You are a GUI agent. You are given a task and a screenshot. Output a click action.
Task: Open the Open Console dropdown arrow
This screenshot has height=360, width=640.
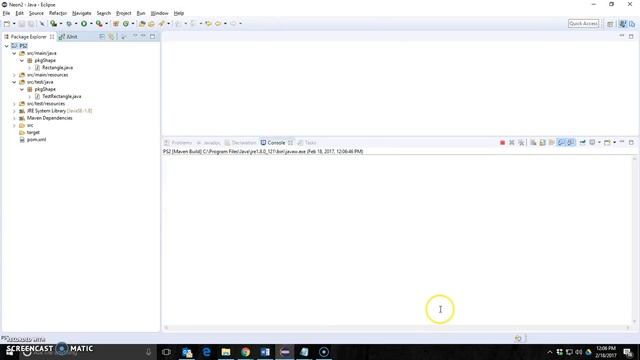[x=614, y=142]
